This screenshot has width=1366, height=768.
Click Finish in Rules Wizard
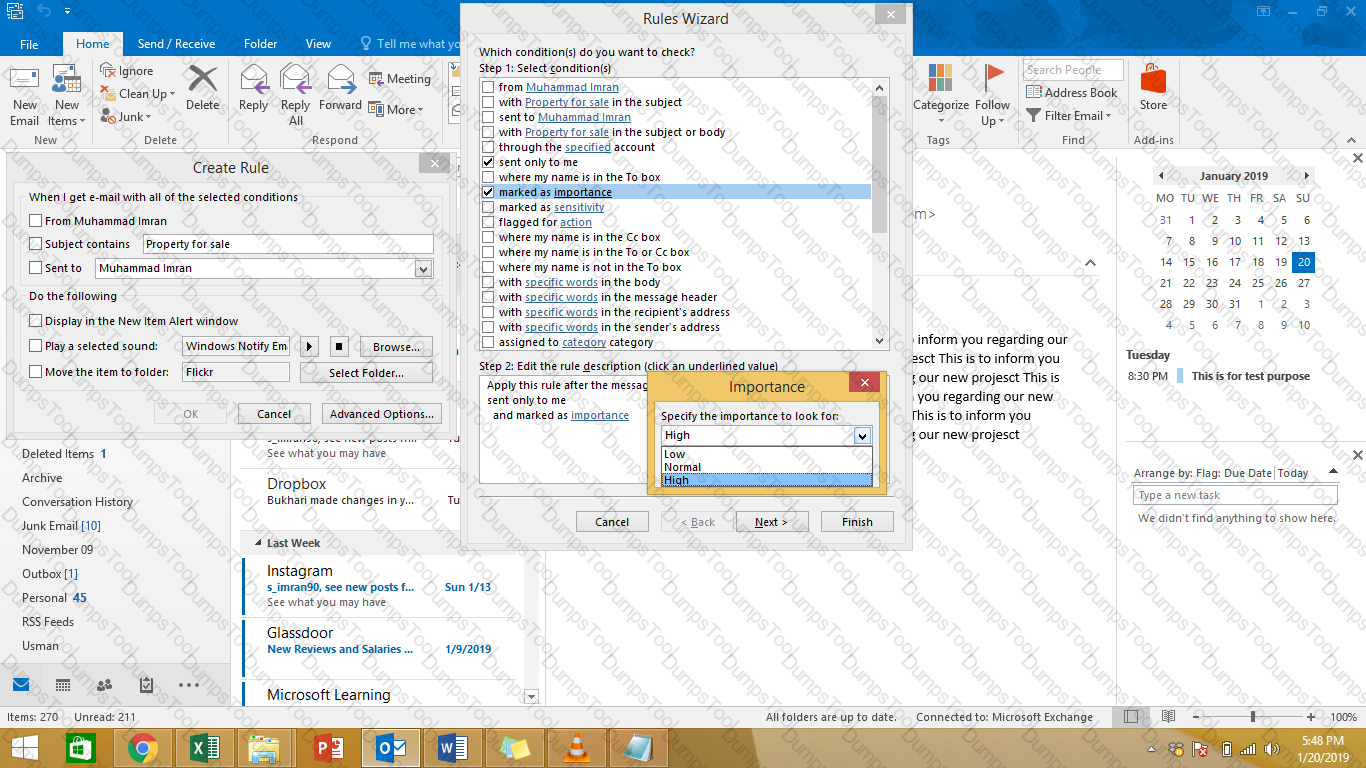(x=857, y=522)
